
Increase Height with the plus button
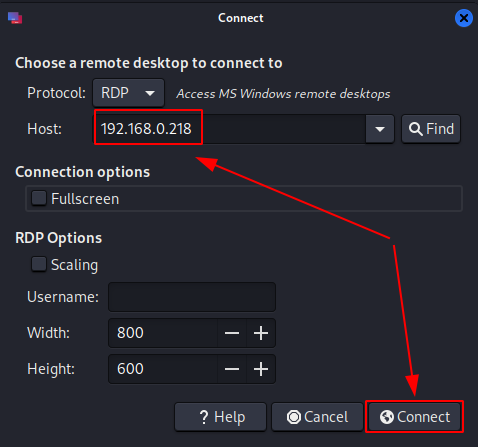tap(261, 369)
